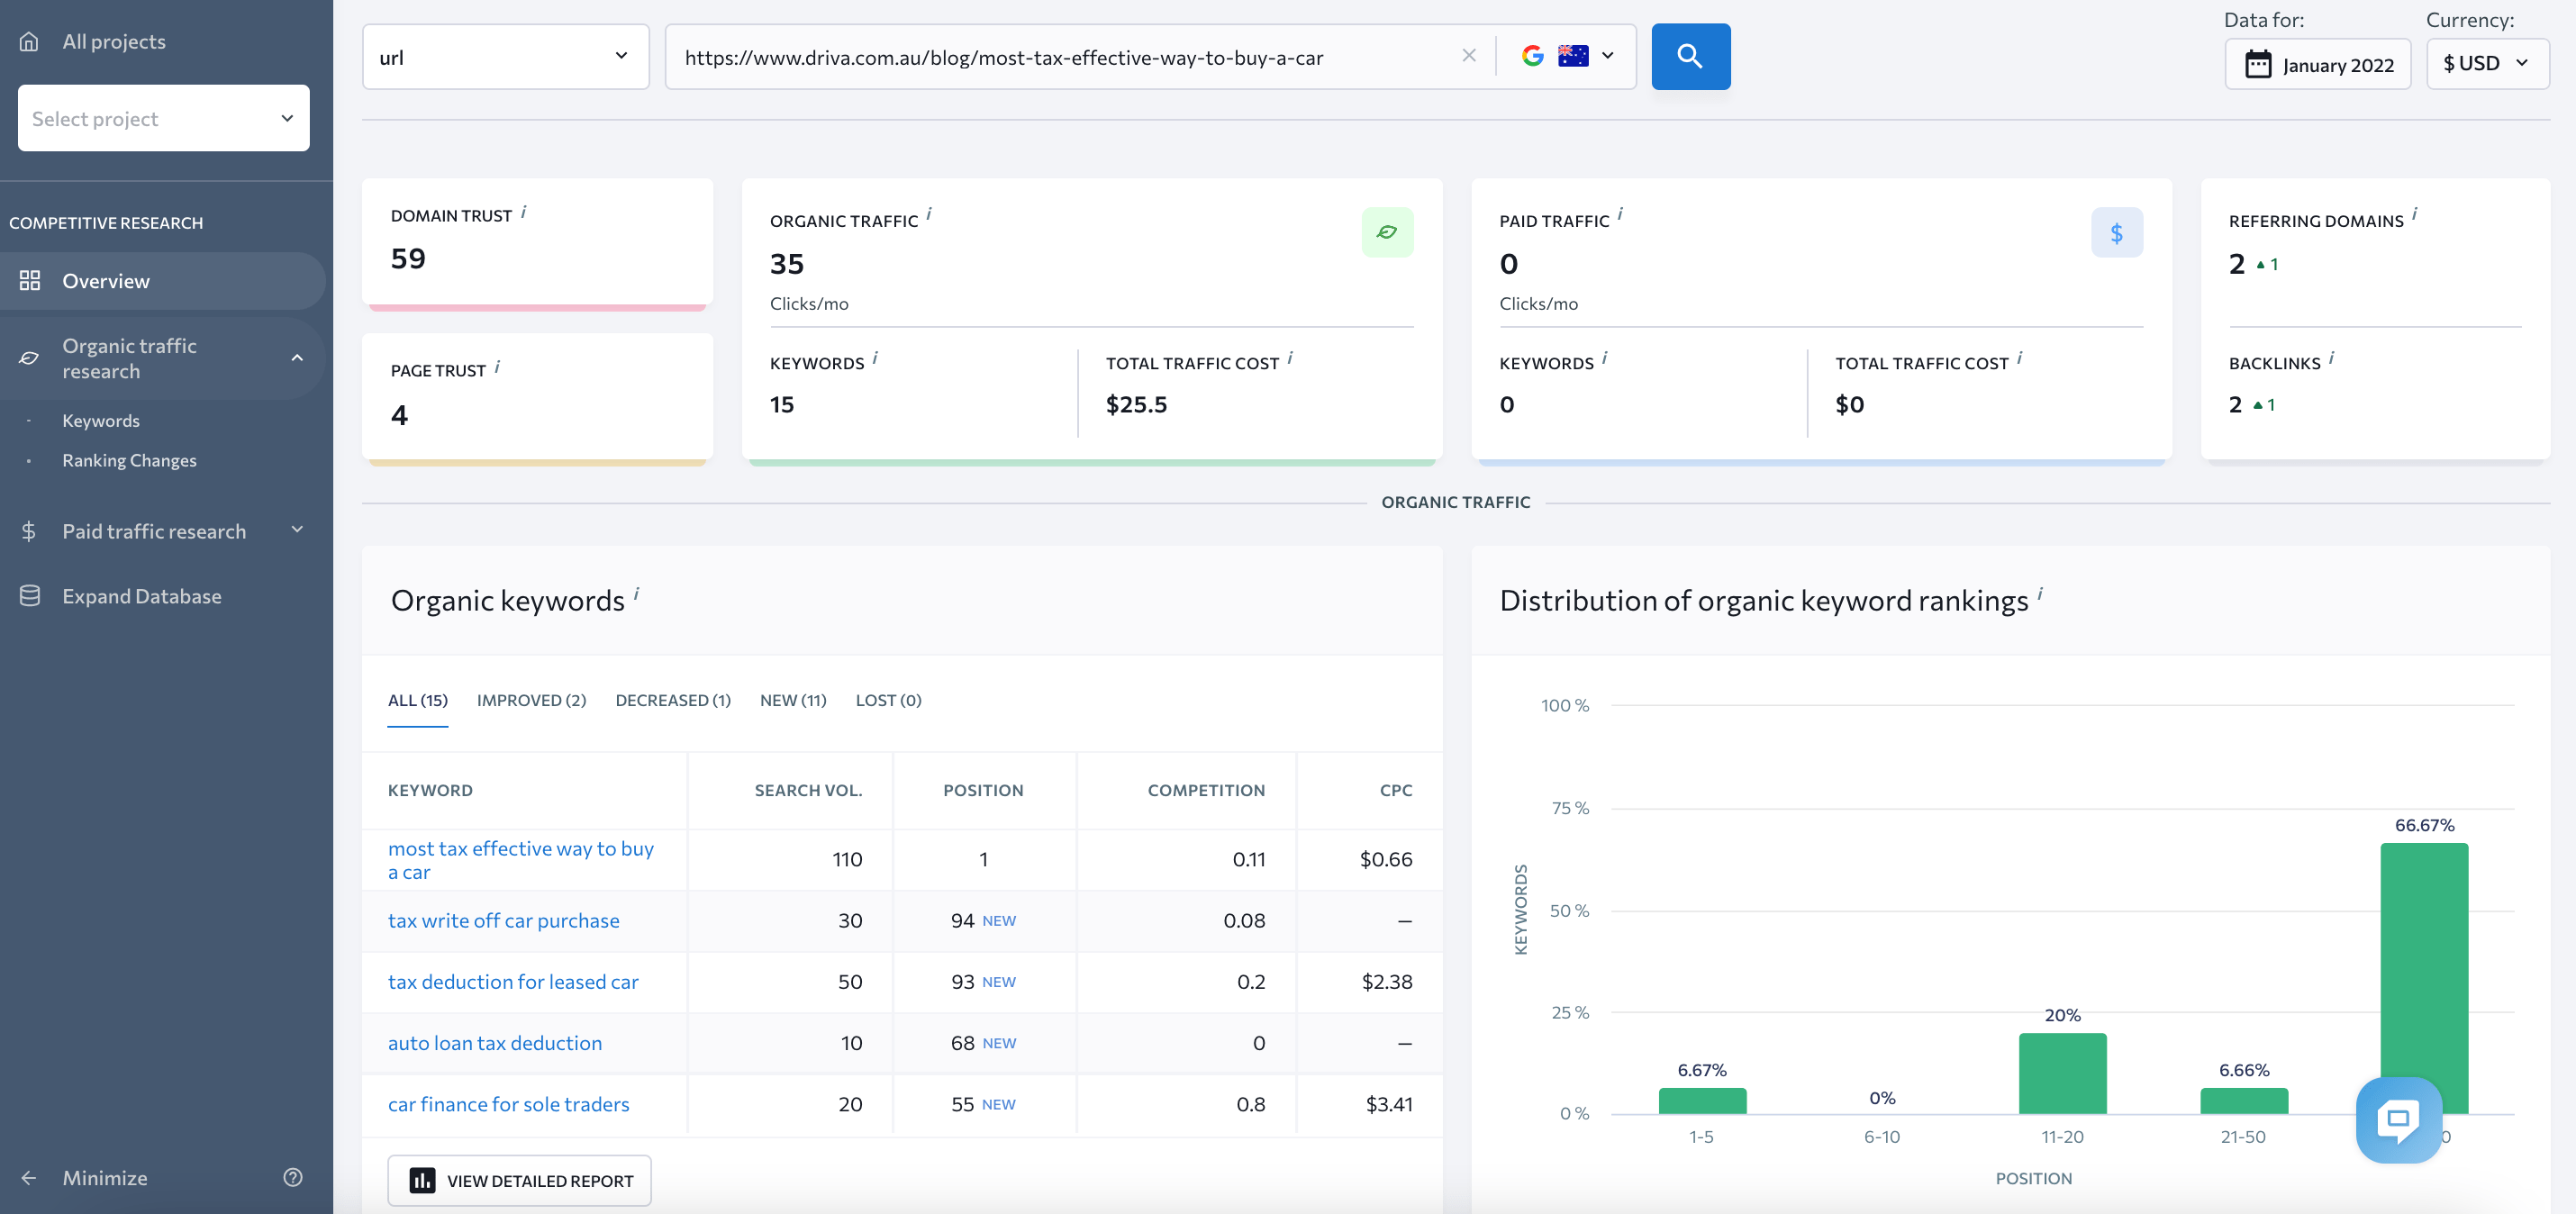Open keyword 'auto loan tax deduction'

495,1043
